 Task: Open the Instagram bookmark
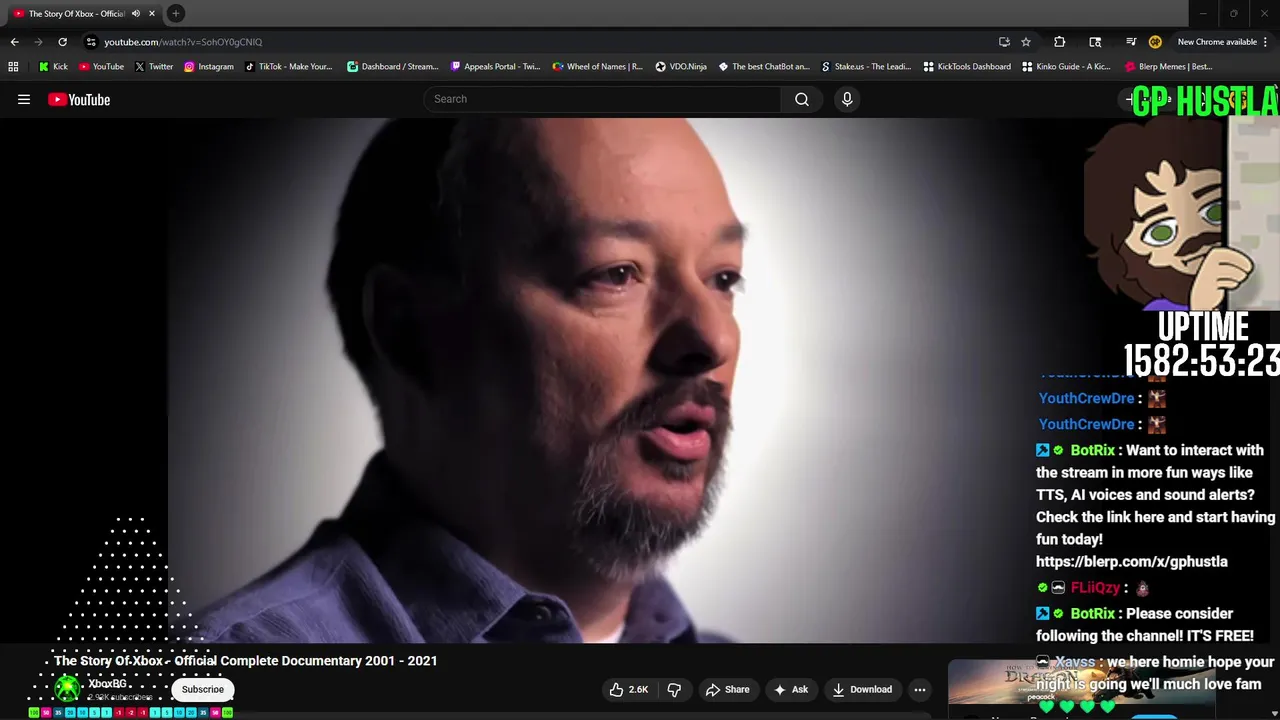208,67
